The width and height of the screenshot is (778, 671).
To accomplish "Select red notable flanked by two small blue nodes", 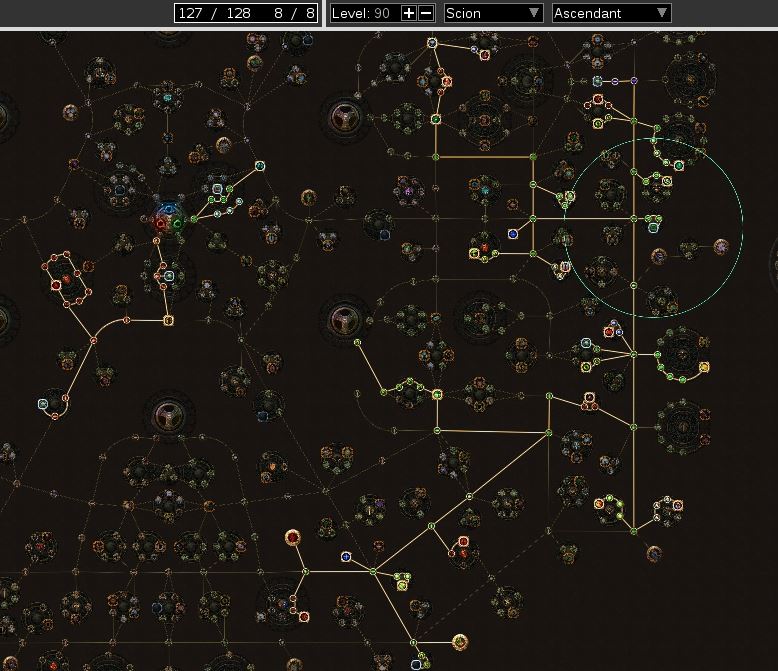I will click(609, 332).
